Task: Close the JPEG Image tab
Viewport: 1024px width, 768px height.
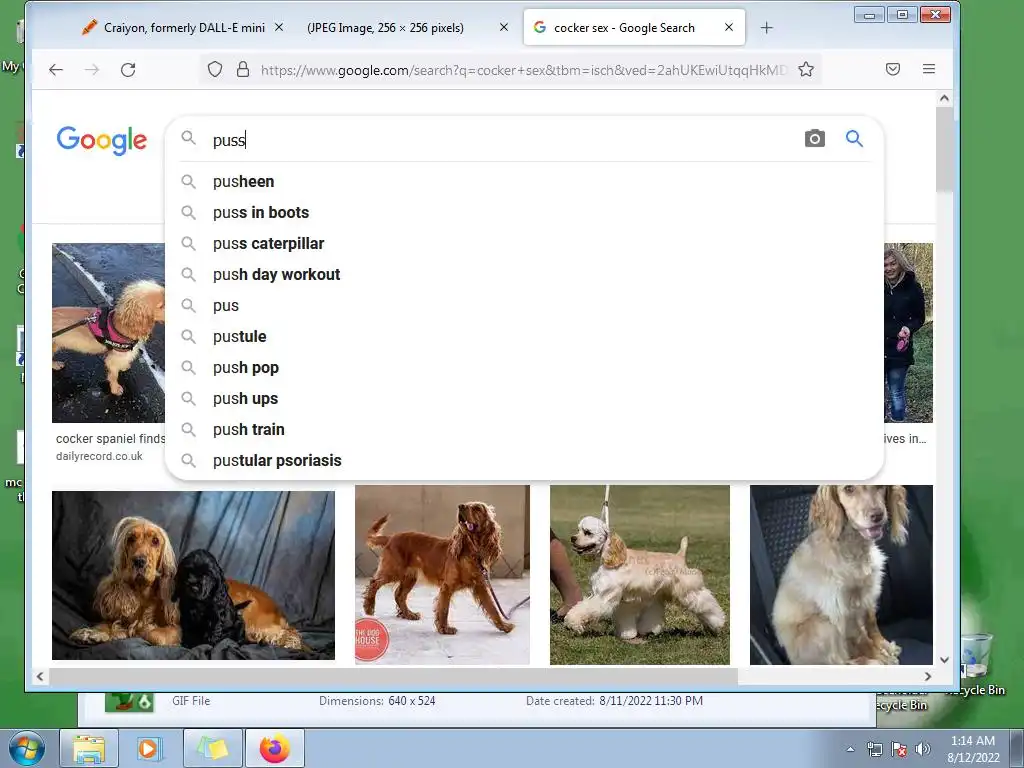Action: tap(504, 27)
